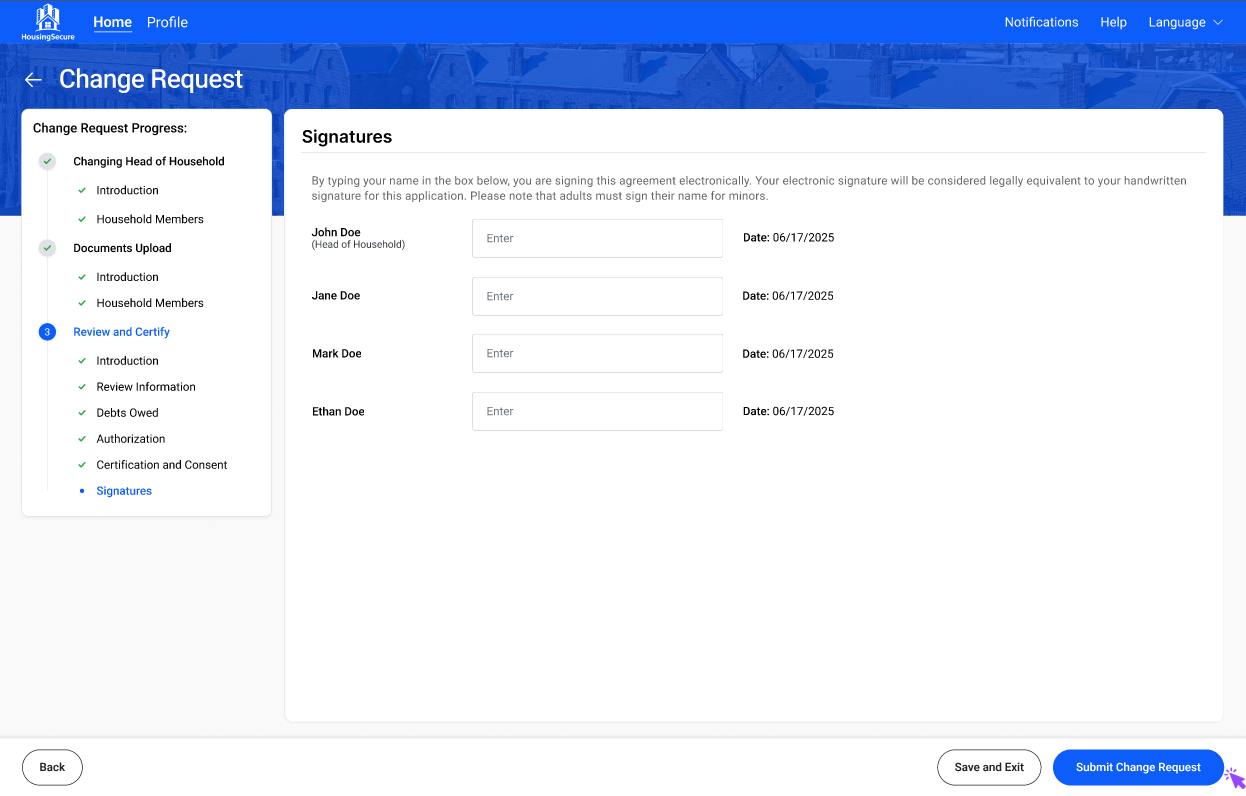The height and width of the screenshot is (796, 1246).
Task: Click the checkmark next to Debts Owed
Action: tap(82, 413)
